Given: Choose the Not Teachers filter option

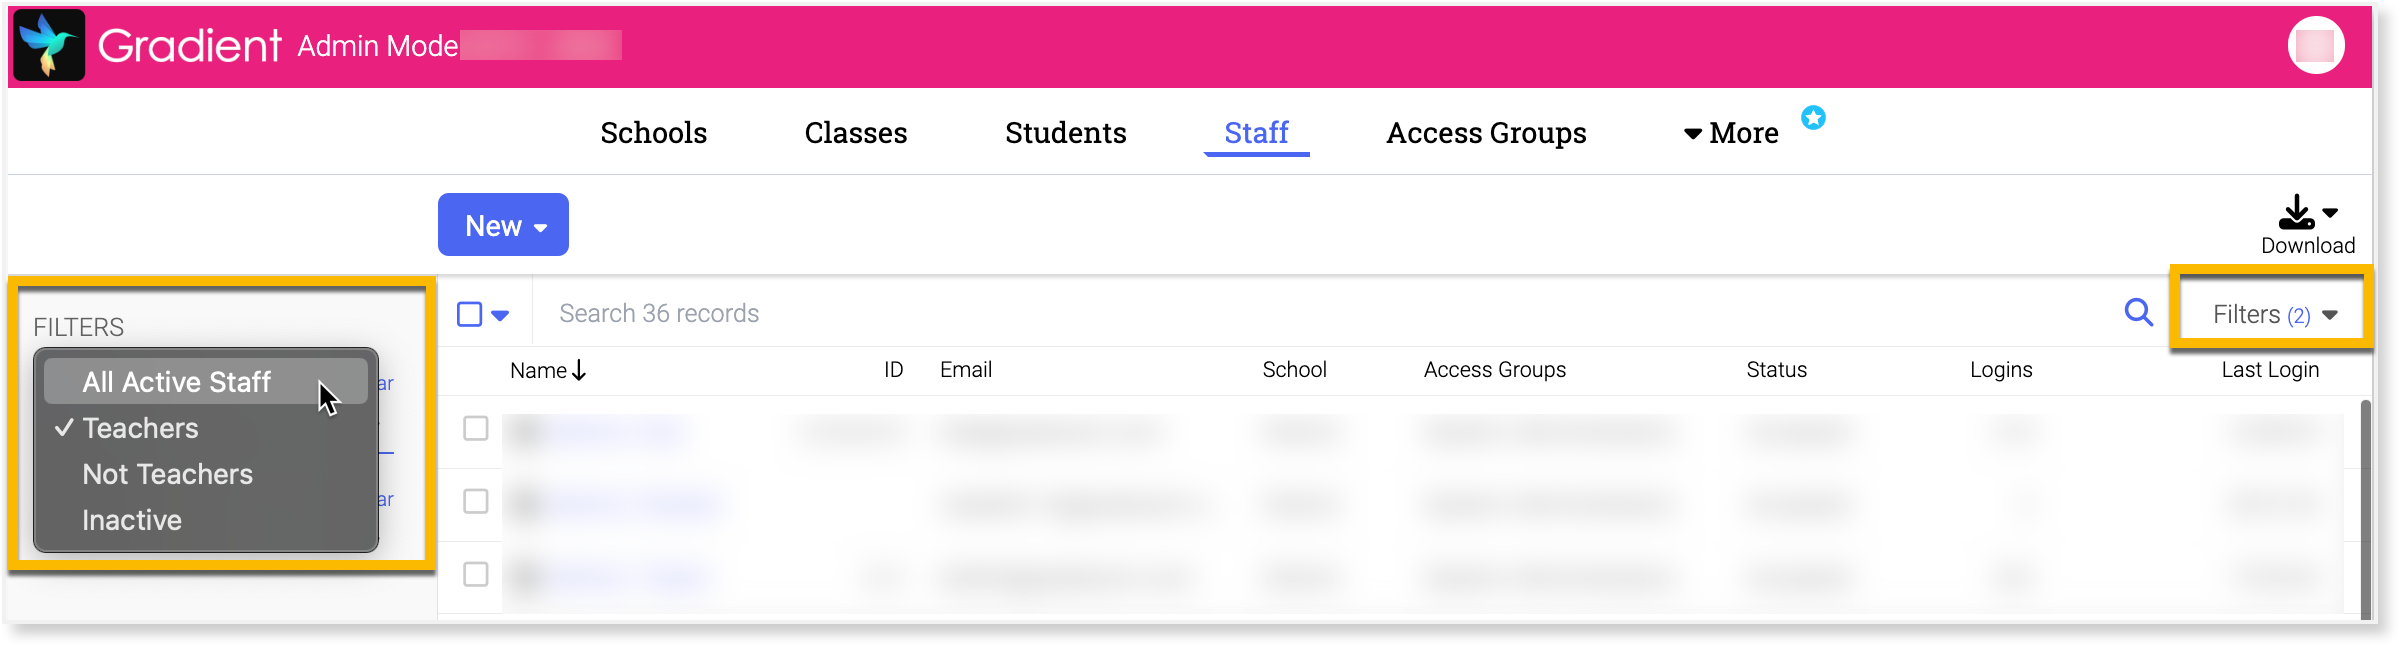Looking at the screenshot, I should coord(167,474).
